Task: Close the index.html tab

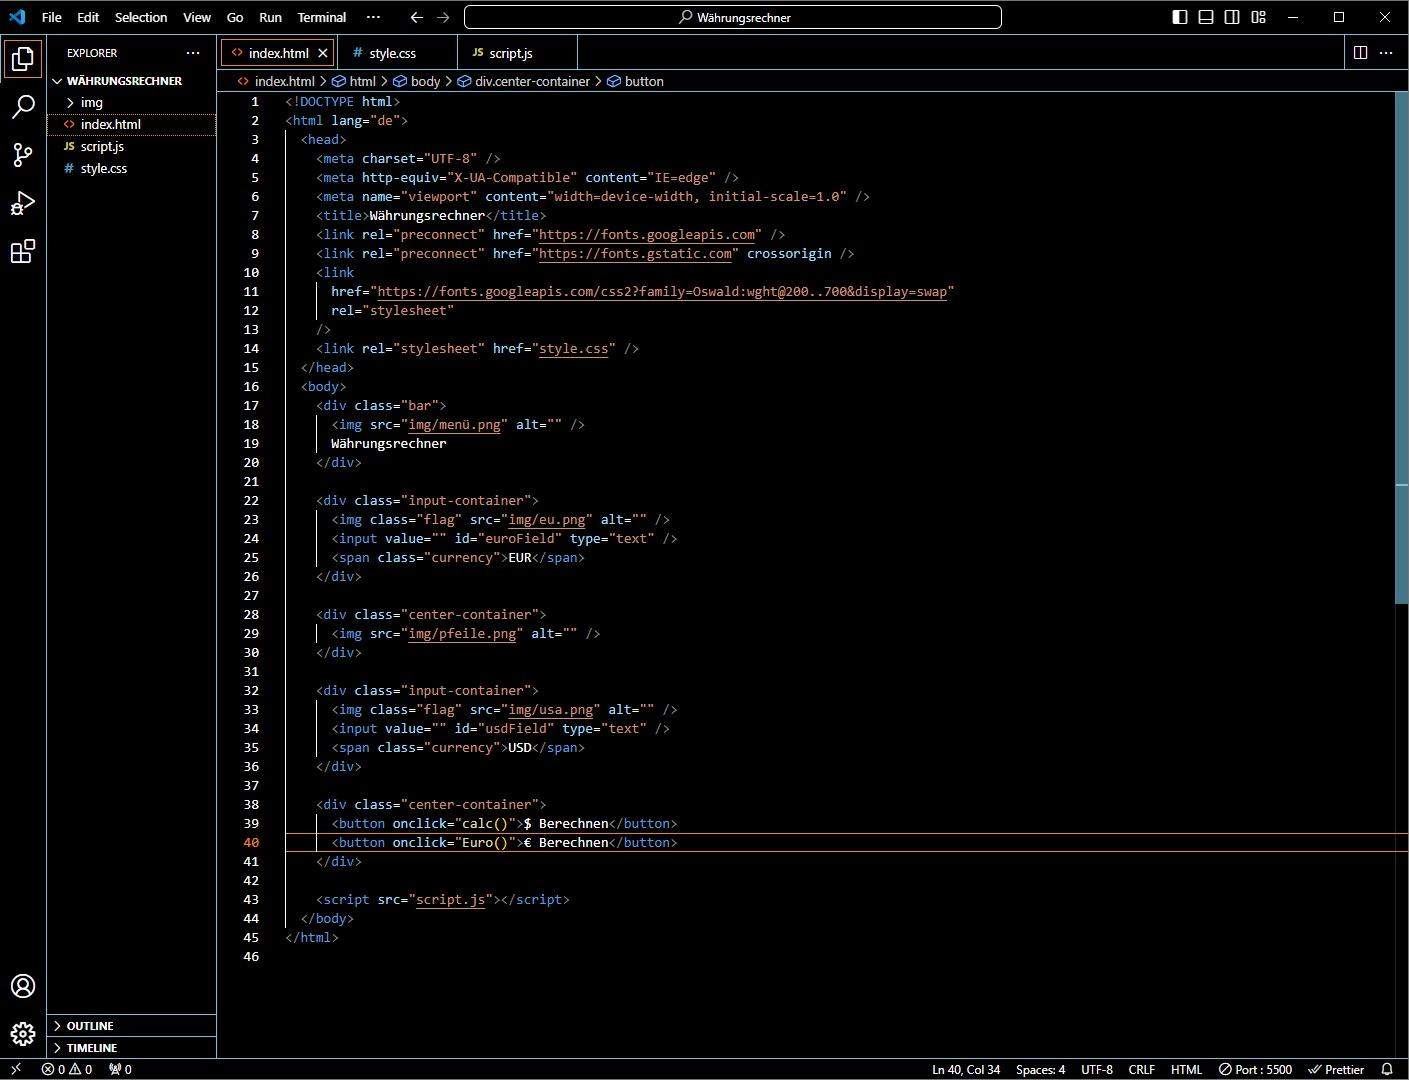Action: click(x=323, y=53)
